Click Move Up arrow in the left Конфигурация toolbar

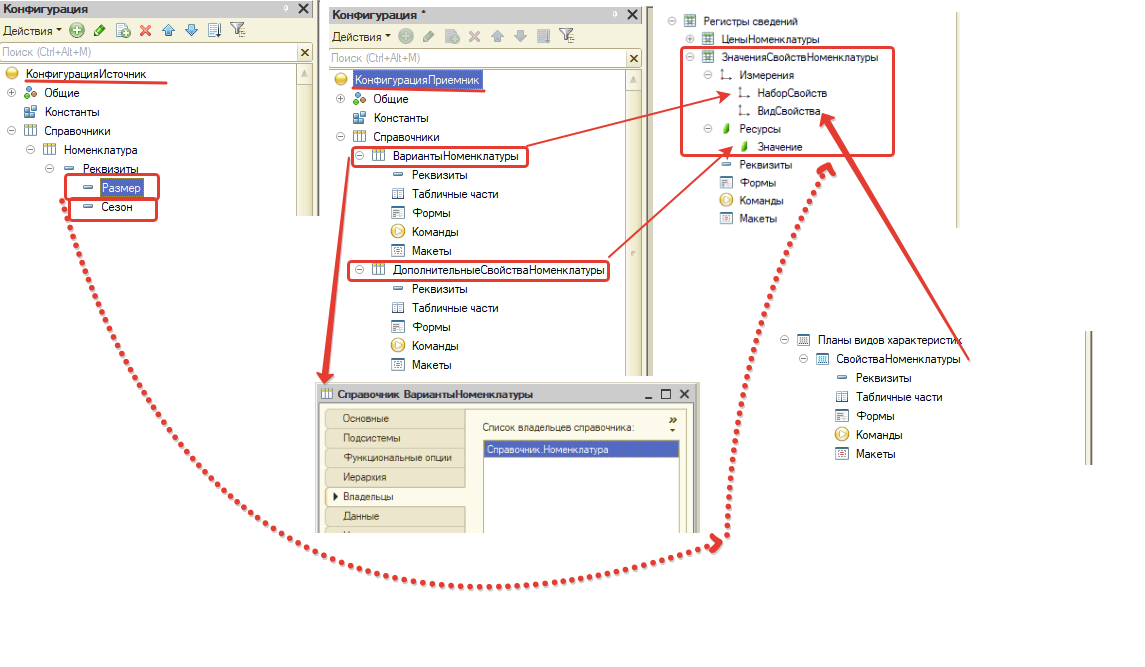pos(169,30)
